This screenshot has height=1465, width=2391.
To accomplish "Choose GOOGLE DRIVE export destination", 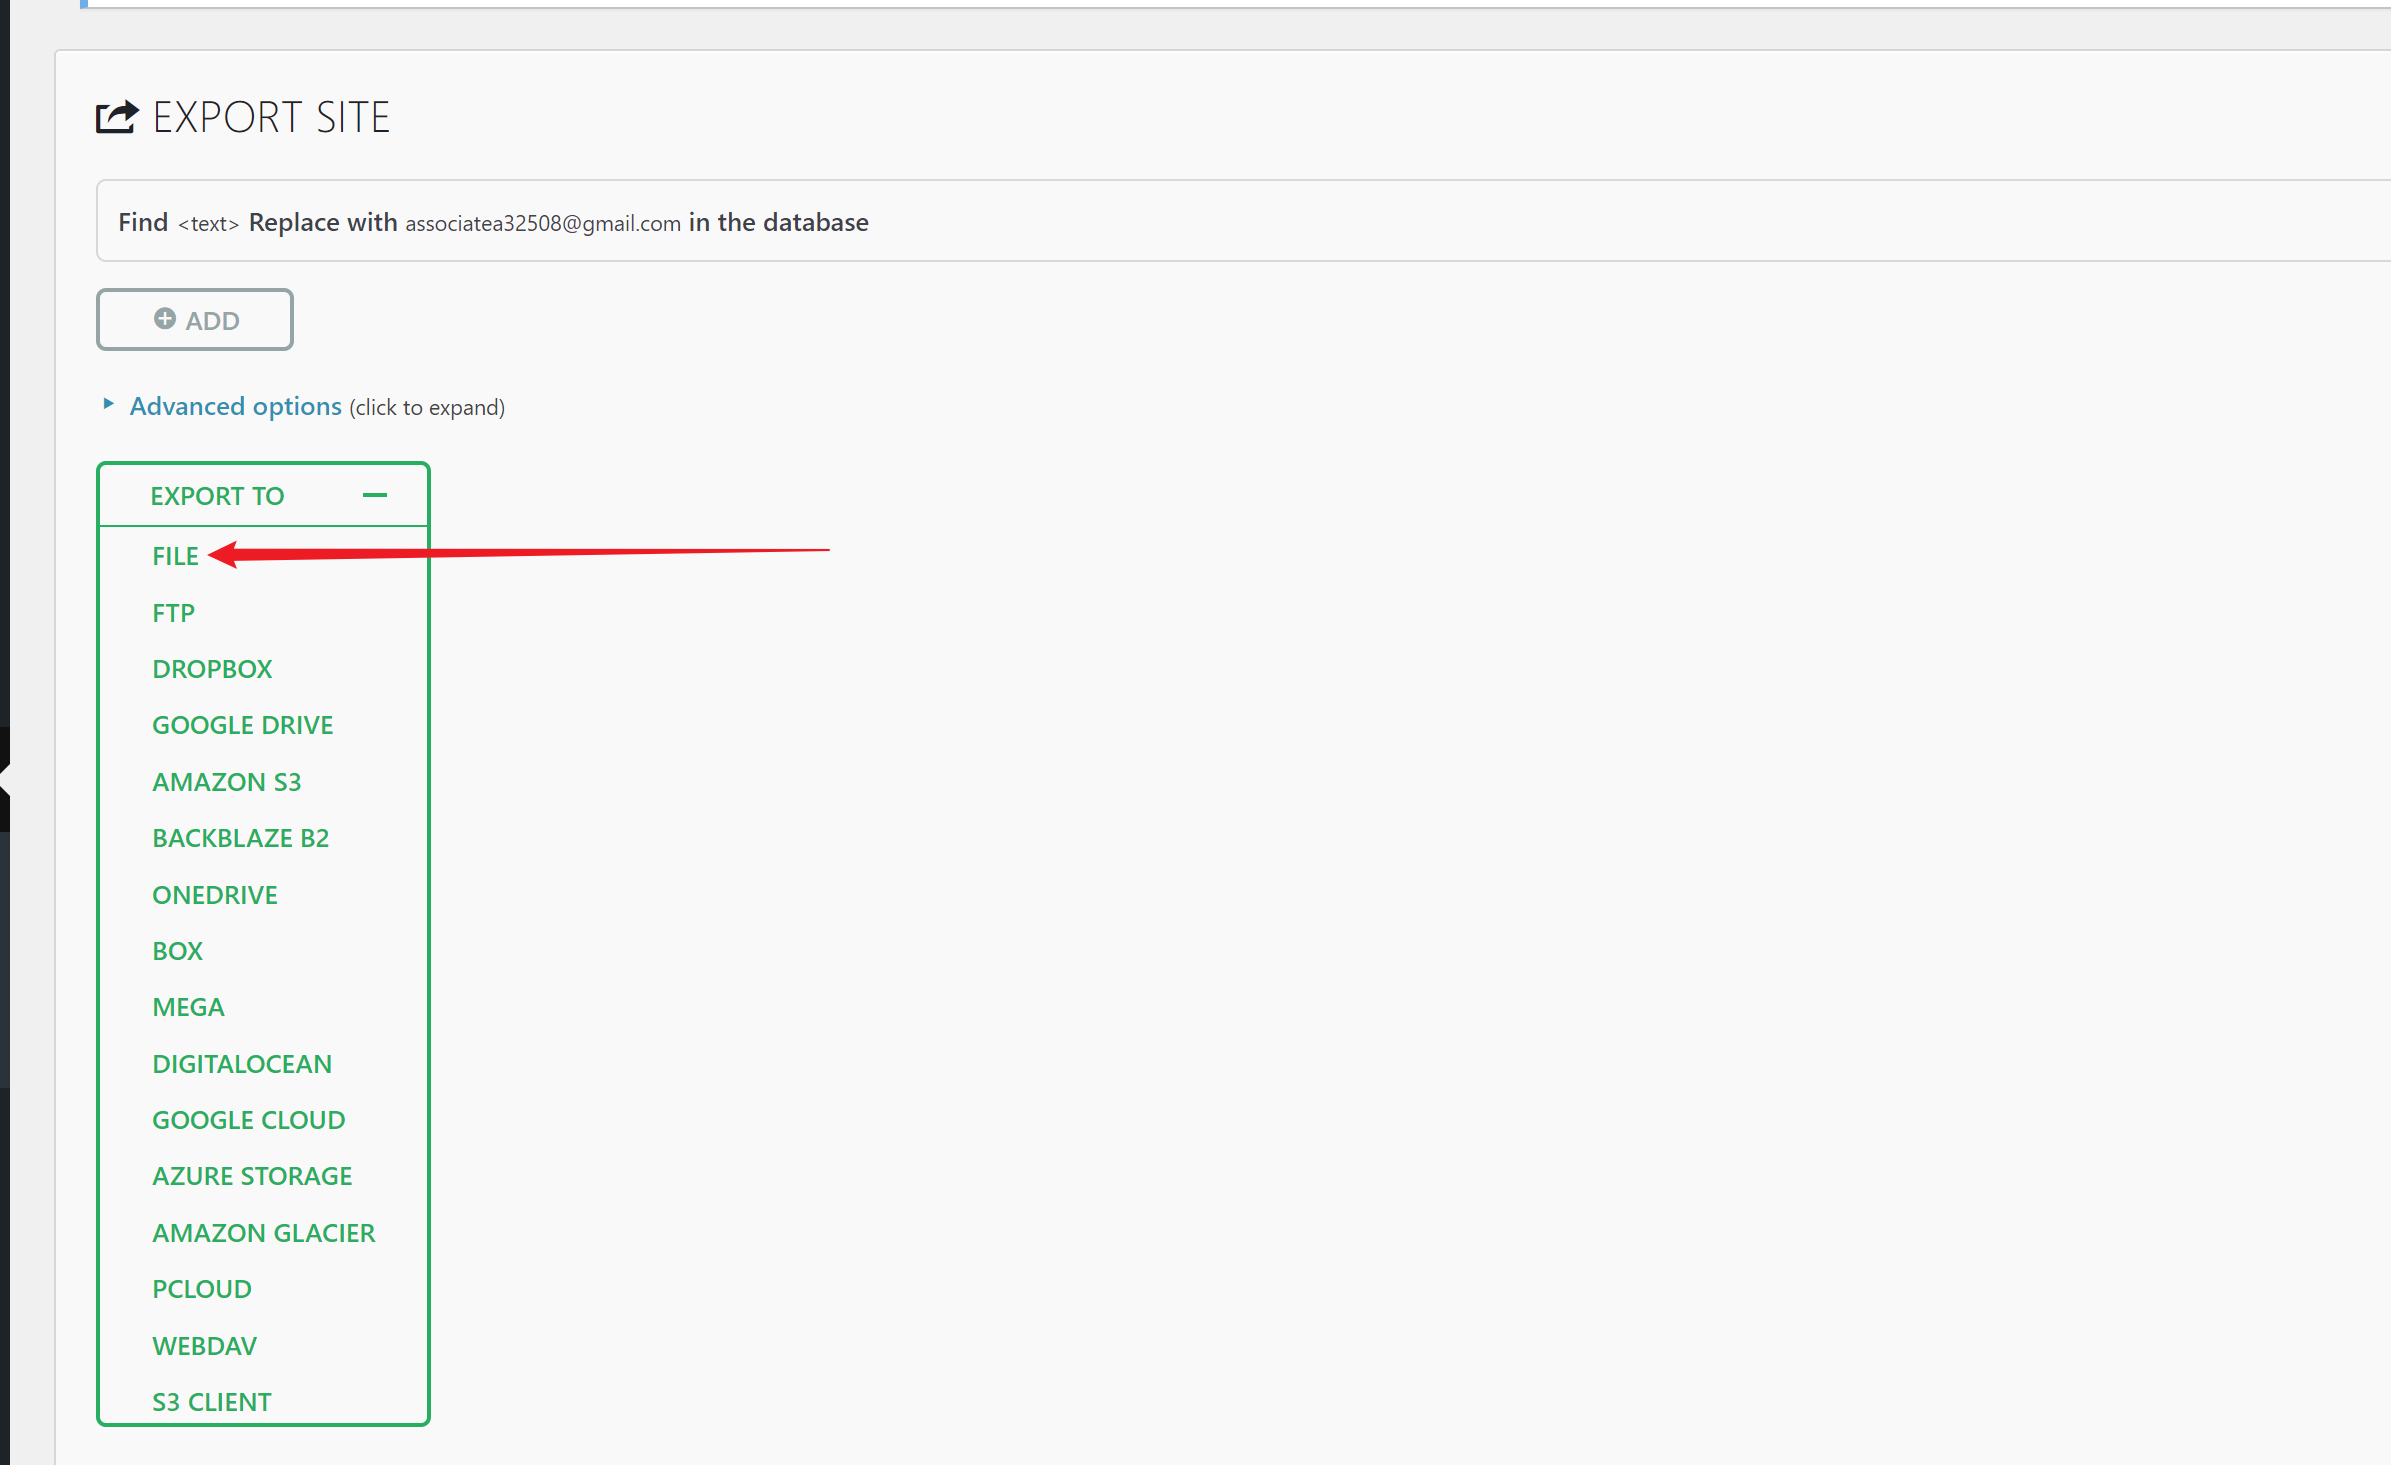I will click(242, 725).
